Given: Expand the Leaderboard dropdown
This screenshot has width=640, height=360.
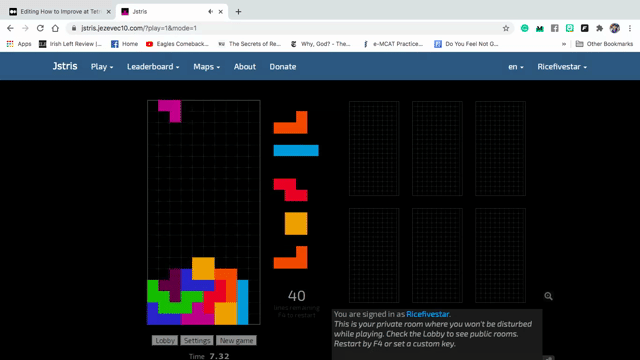Looking at the screenshot, I should [153, 67].
